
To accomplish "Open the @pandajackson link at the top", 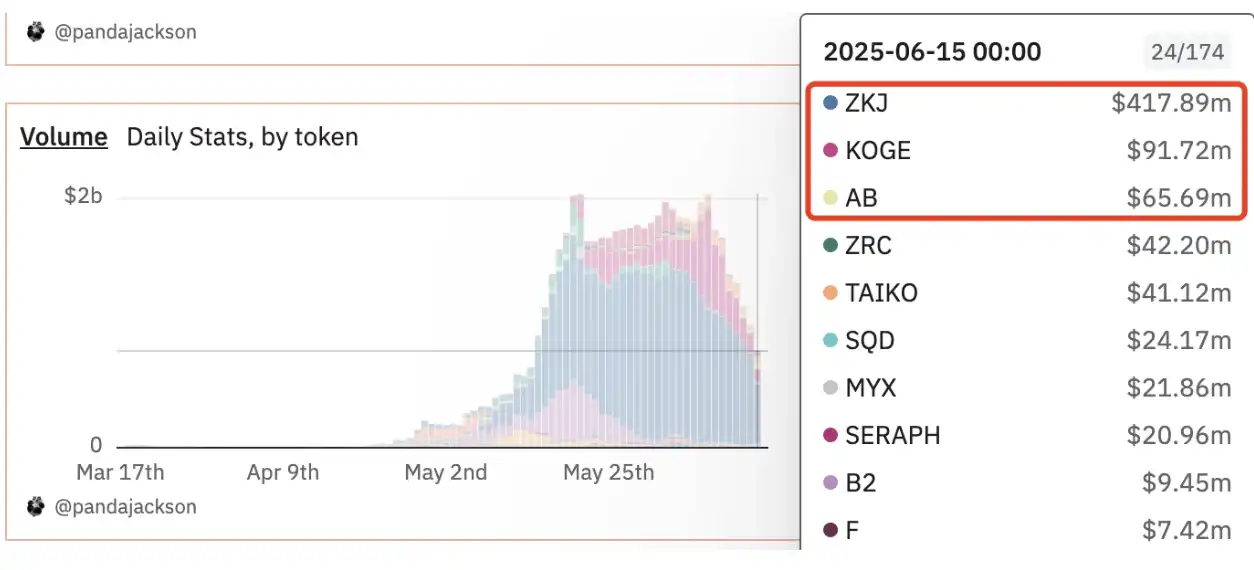I will pyautogui.click(x=125, y=32).
